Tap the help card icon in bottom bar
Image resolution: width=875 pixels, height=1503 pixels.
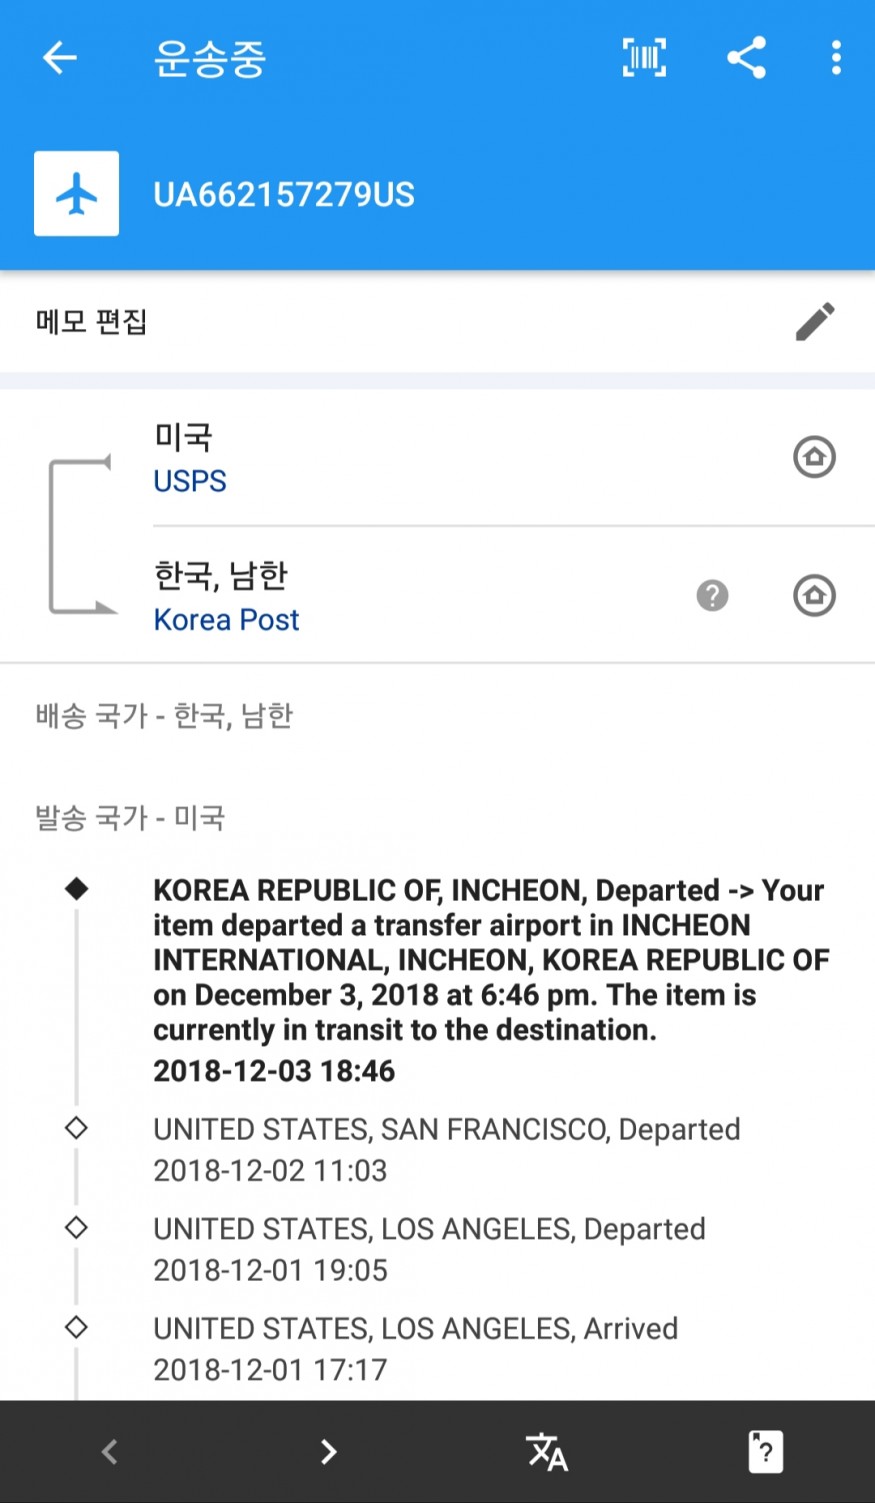765,1451
